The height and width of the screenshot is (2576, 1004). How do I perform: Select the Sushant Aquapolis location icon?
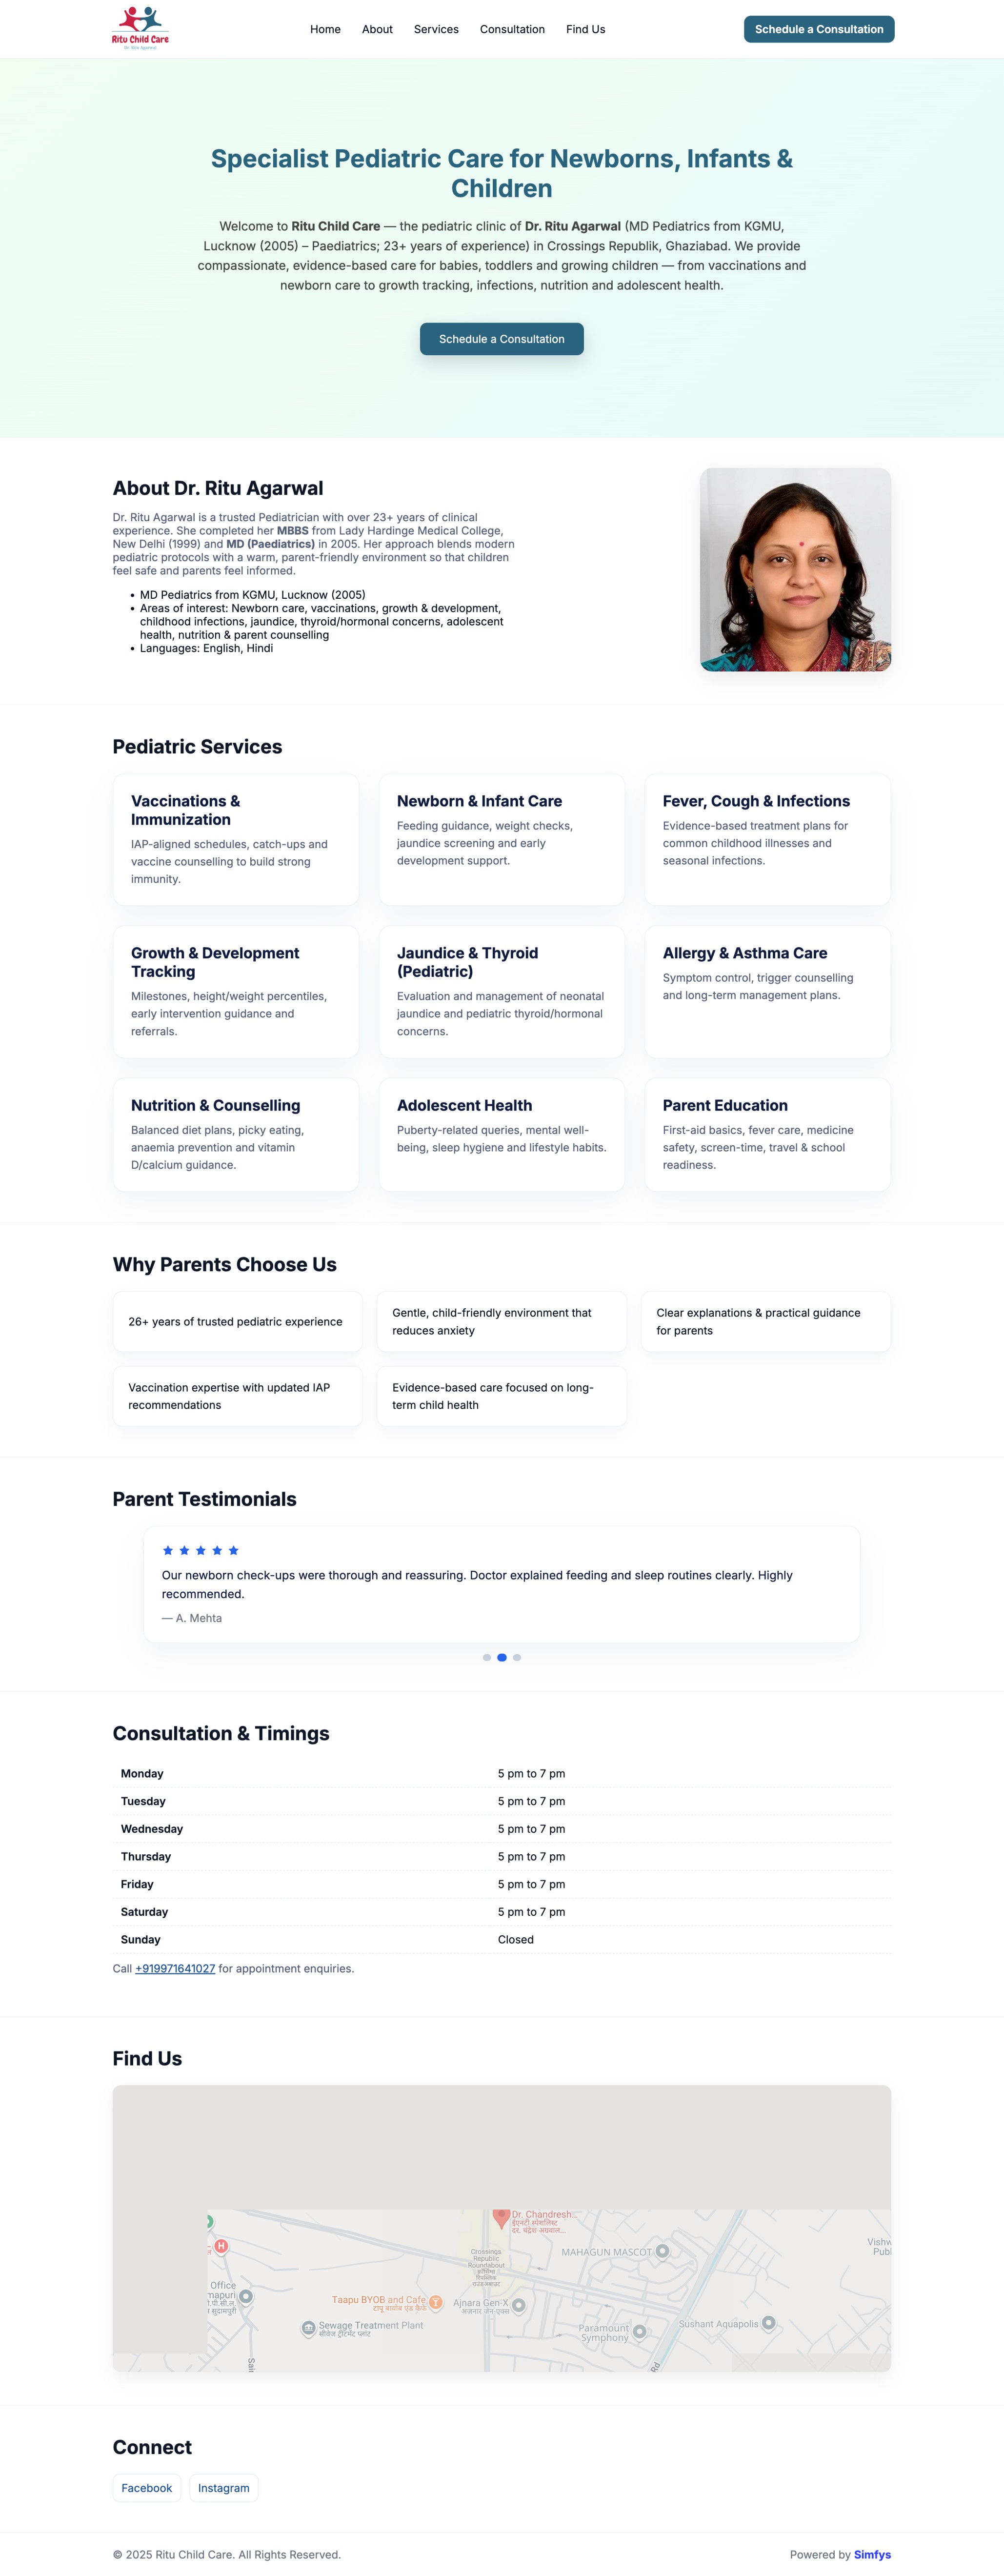tap(769, 2324)
